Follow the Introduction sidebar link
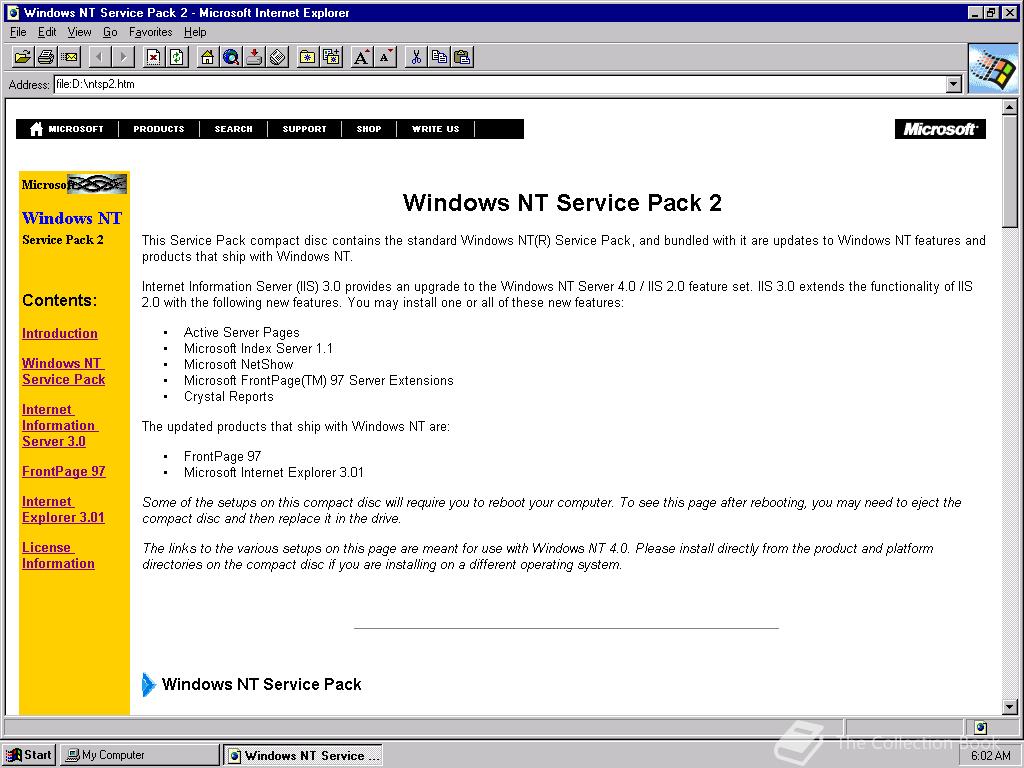1024x768 pixels. pos(59,333)
